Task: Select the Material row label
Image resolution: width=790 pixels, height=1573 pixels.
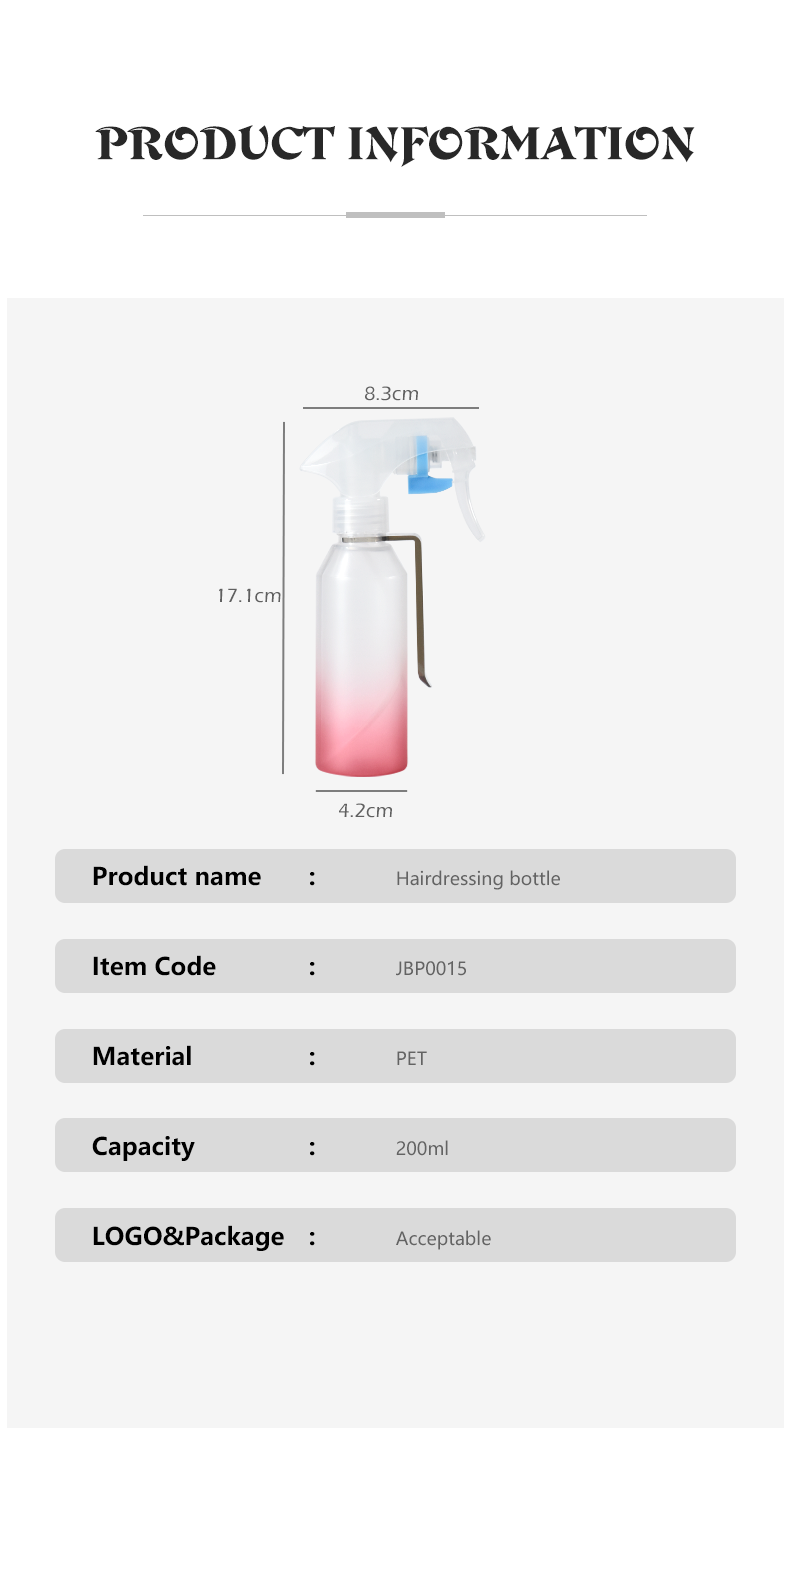Action: click(x=142, y=1056)
